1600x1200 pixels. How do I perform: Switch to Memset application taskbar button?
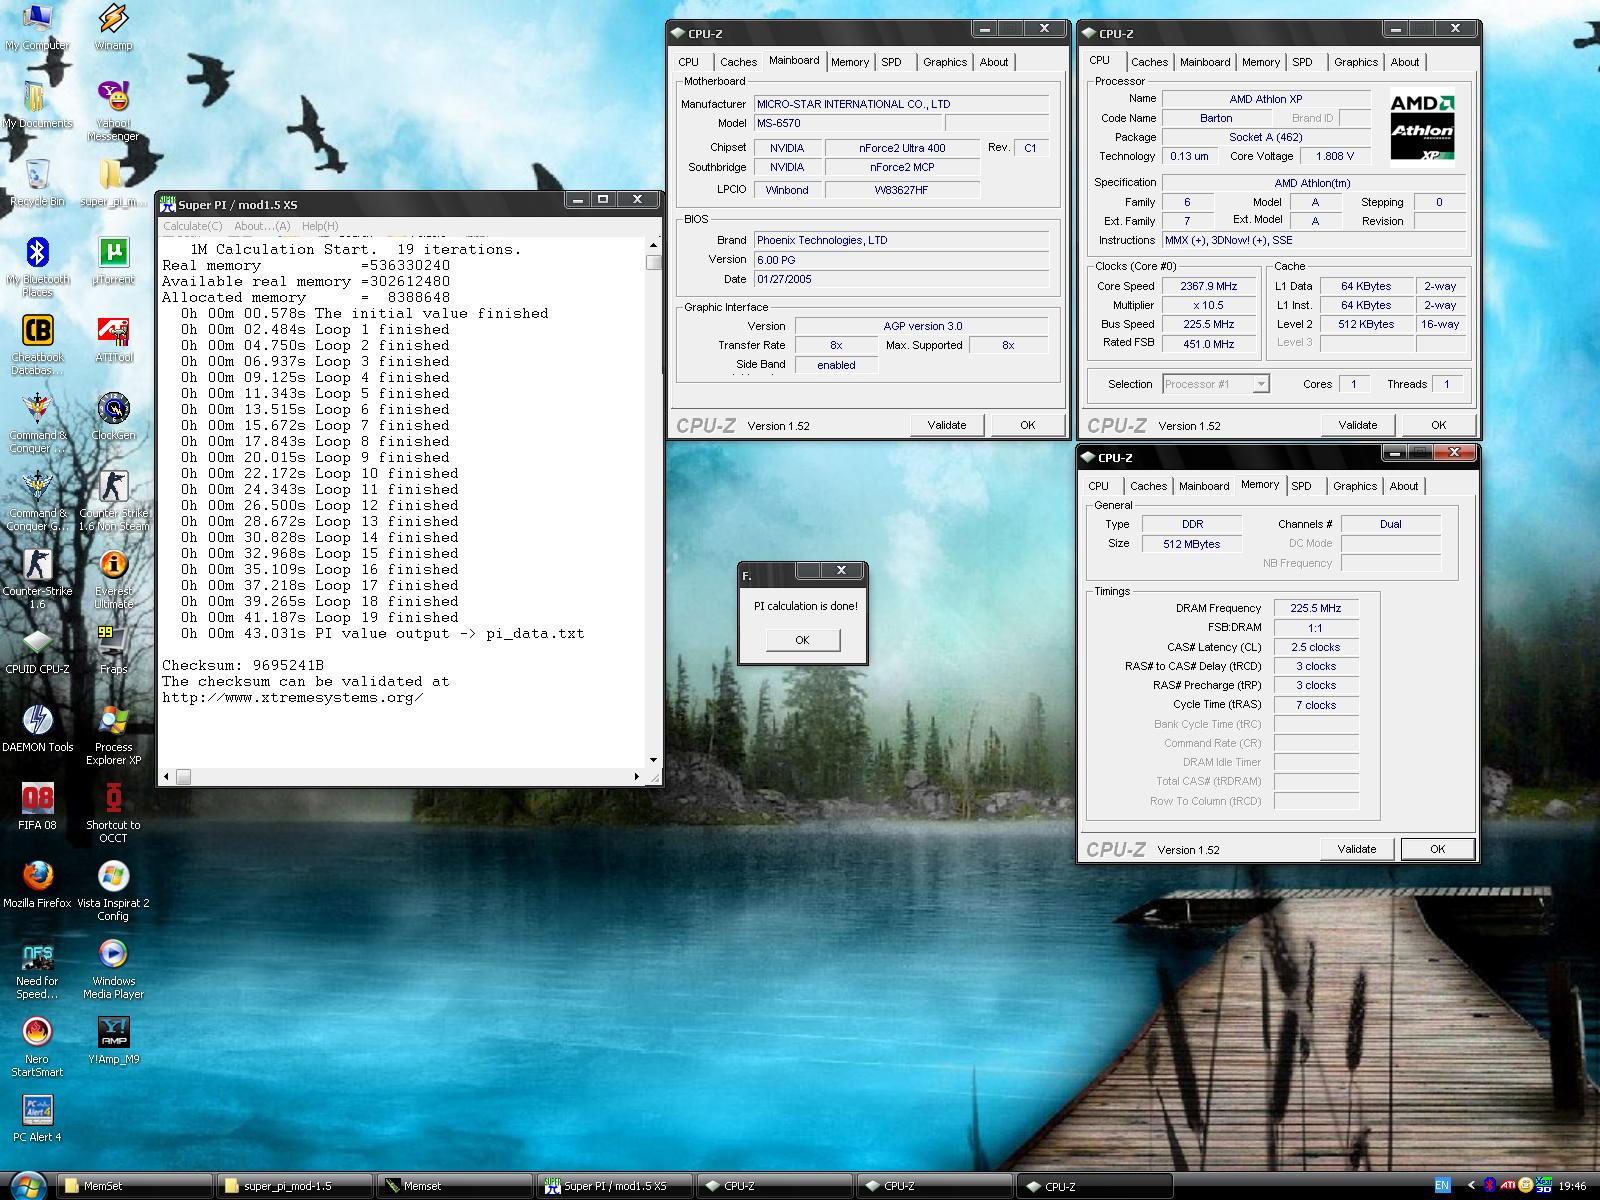point(454,1186)
